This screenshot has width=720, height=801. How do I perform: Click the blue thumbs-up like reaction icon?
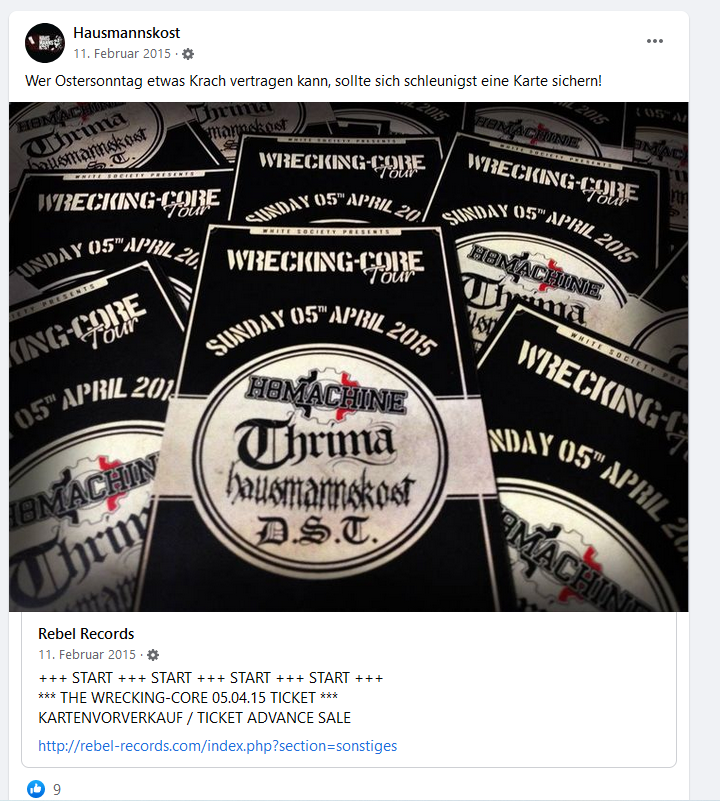[36, 789]
